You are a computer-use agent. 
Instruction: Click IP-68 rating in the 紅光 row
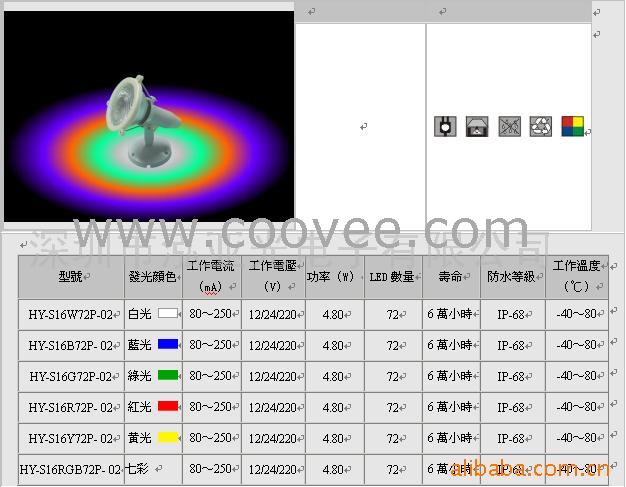pyautogui.click(x=511, y=408)
